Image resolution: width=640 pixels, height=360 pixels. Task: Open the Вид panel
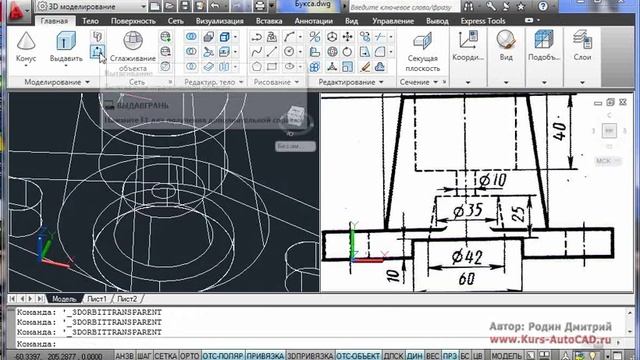tap(506, 46)
